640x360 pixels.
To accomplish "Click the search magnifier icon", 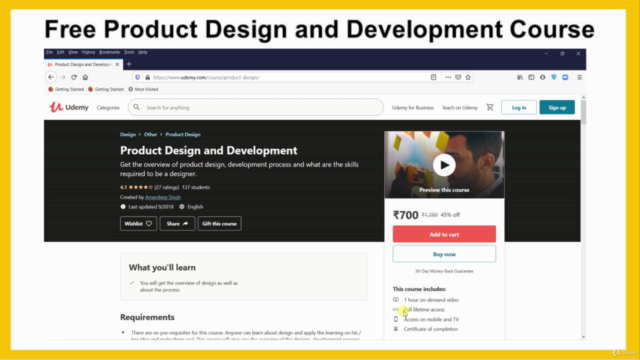I will pyautogui.click(x=136, y=107).
